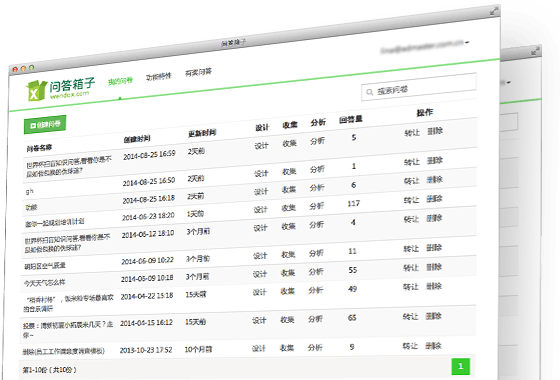Click the 问卷名称 column header
Screen dimensions: 560x380
pos(39,148)
